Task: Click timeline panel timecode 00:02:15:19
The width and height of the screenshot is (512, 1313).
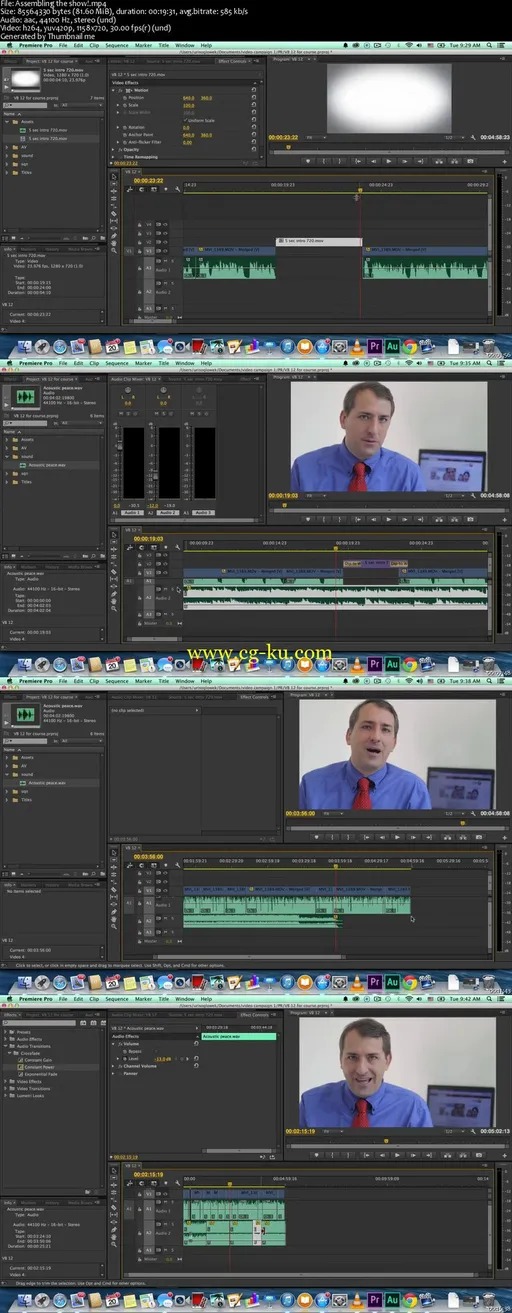Action: coord(148,1174)
